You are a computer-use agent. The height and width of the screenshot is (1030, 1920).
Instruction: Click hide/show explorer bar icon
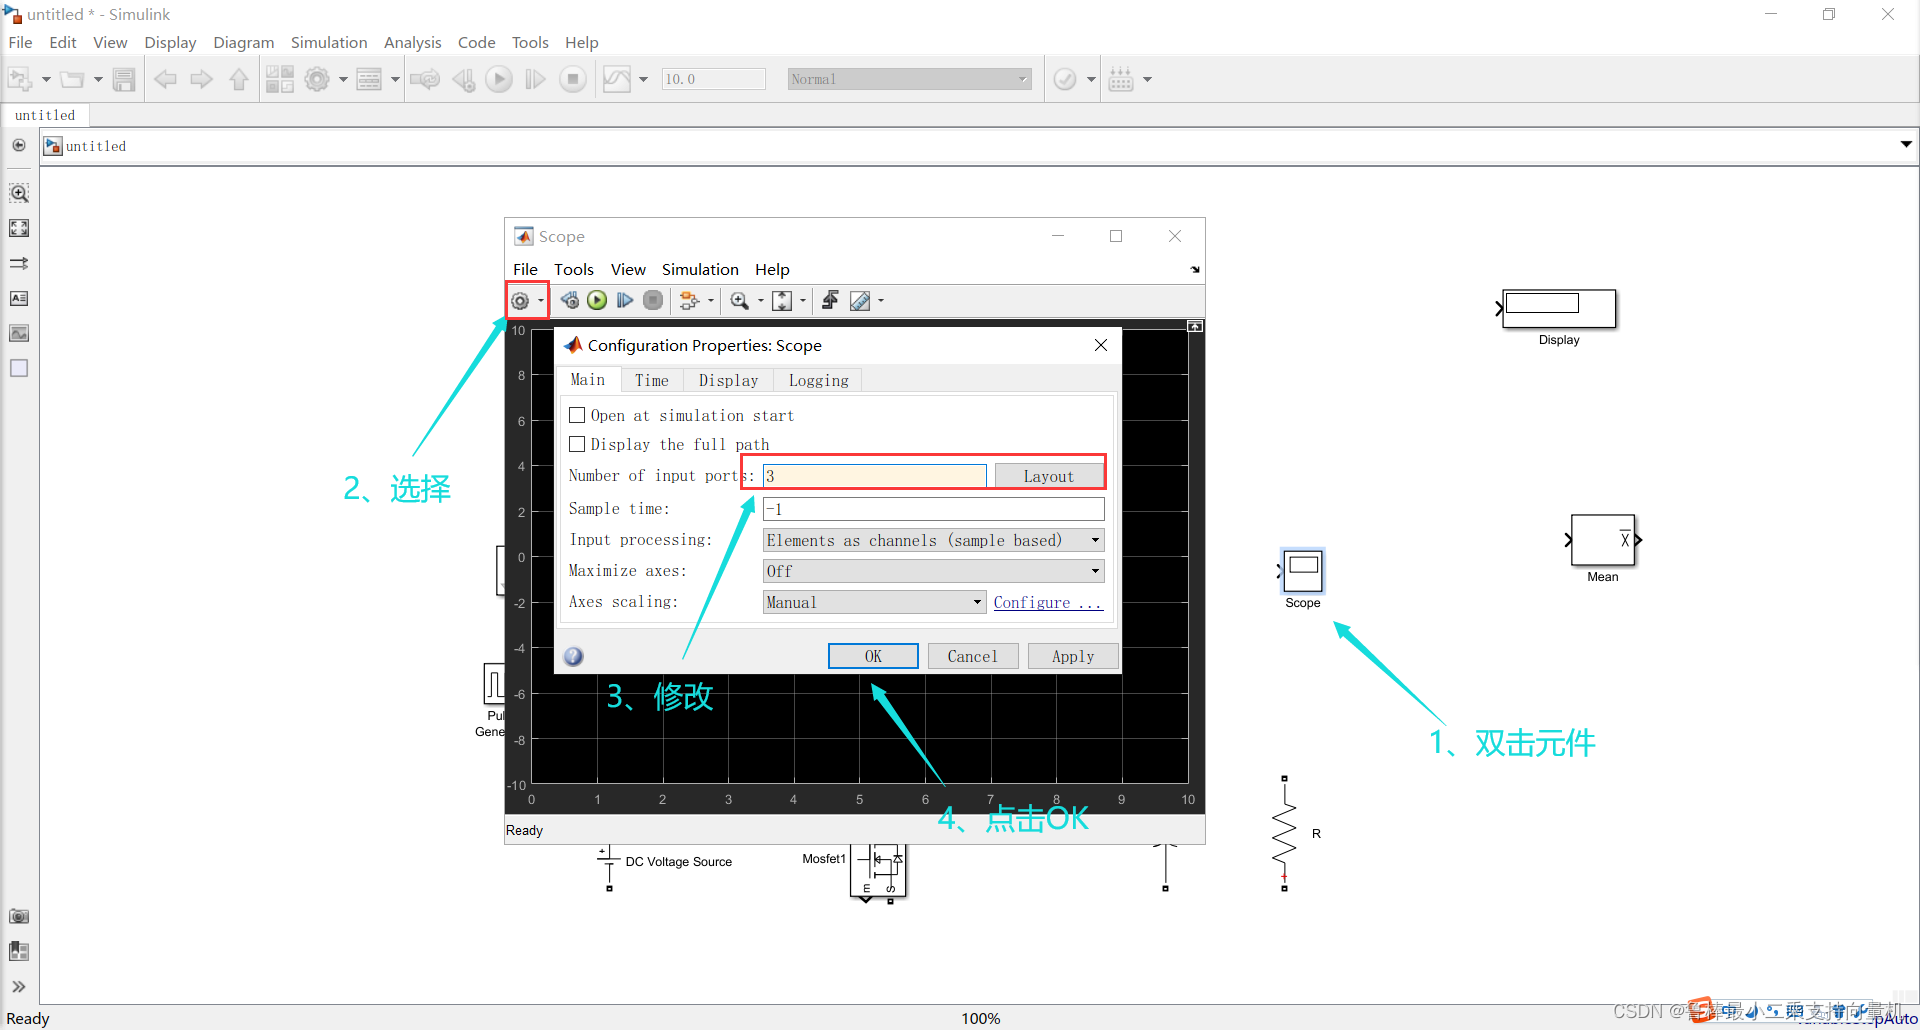point(19,145)
